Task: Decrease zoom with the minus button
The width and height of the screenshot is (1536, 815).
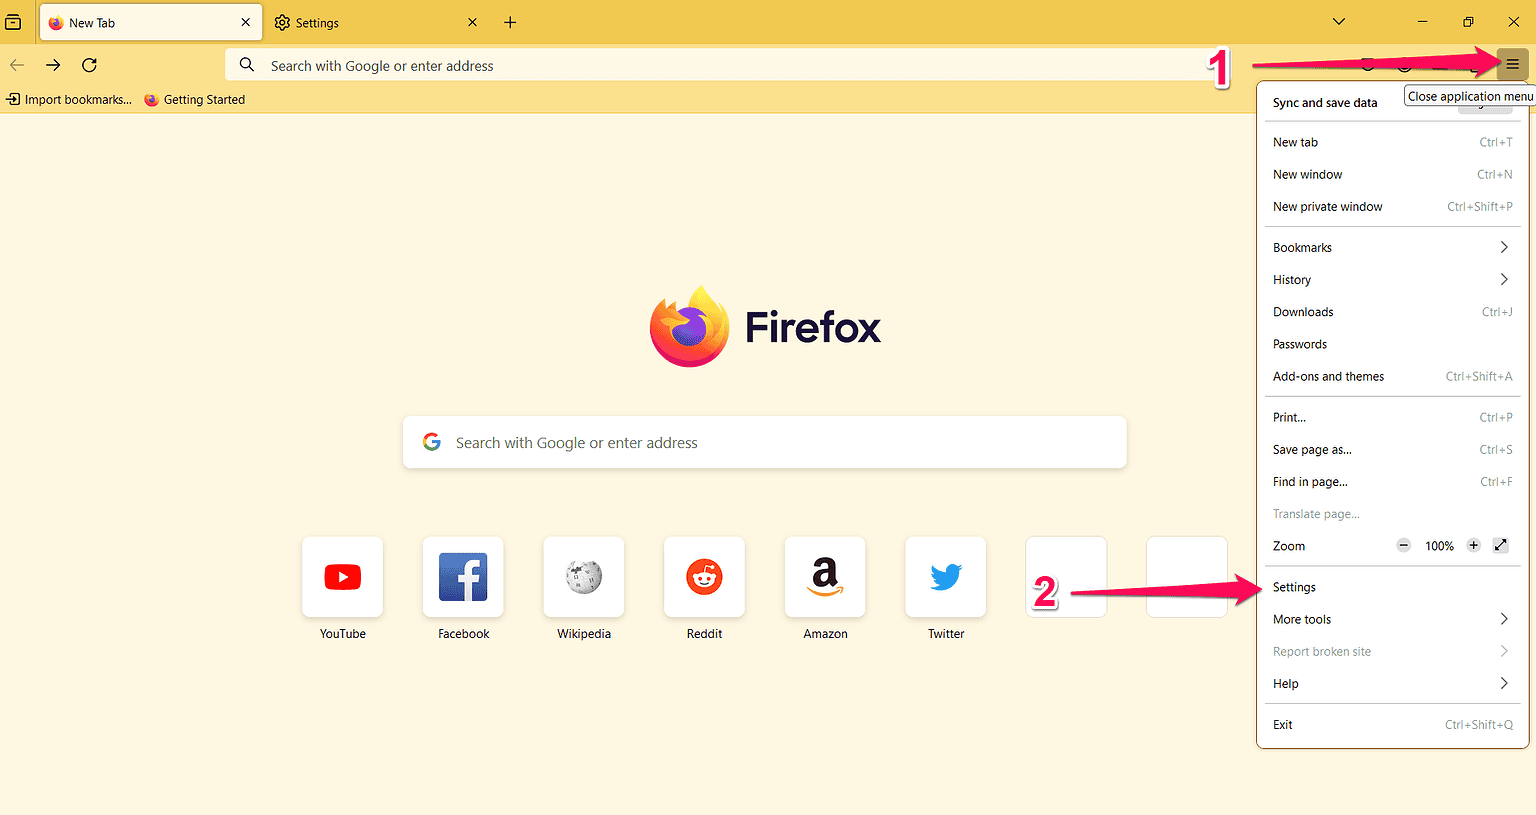Action: [x=1404, y=546]
